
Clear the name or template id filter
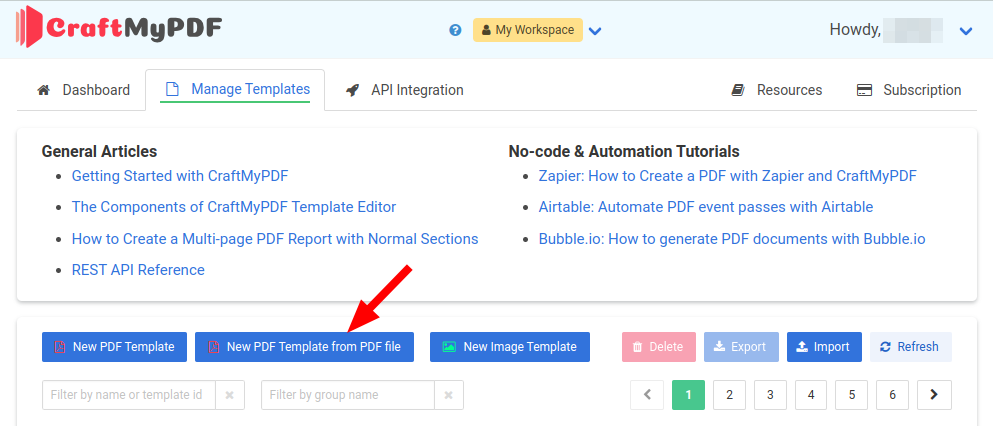click(x=230, y=395)
